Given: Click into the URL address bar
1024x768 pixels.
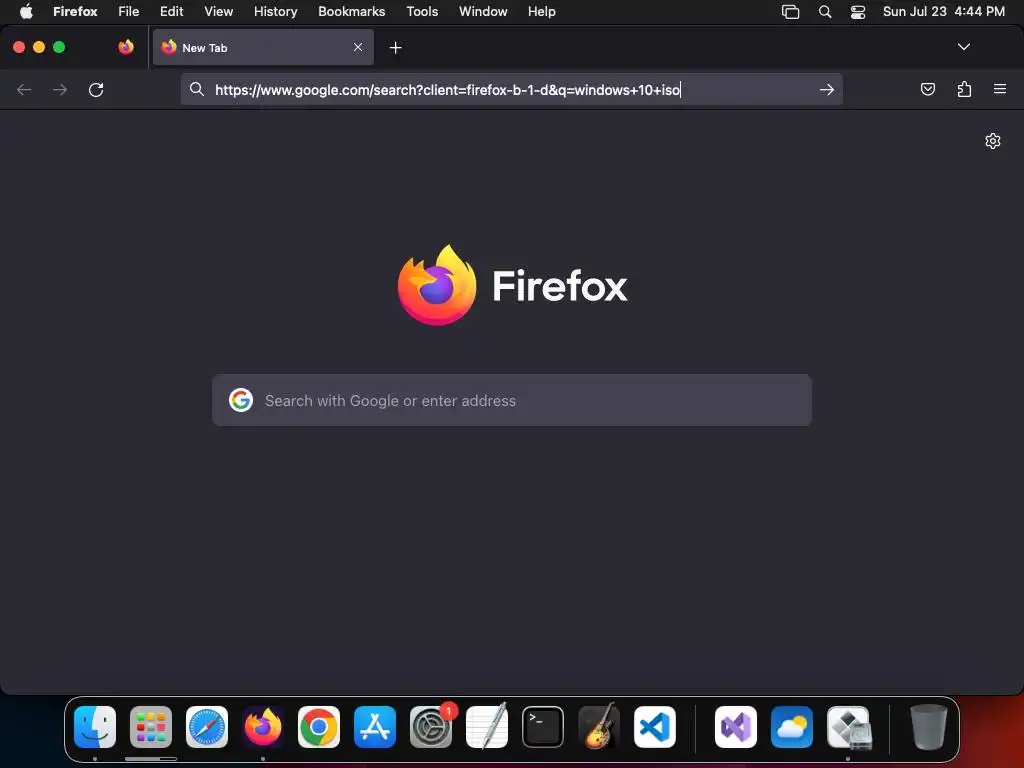Looking at the screenshot, I should [x=511, y=89].
